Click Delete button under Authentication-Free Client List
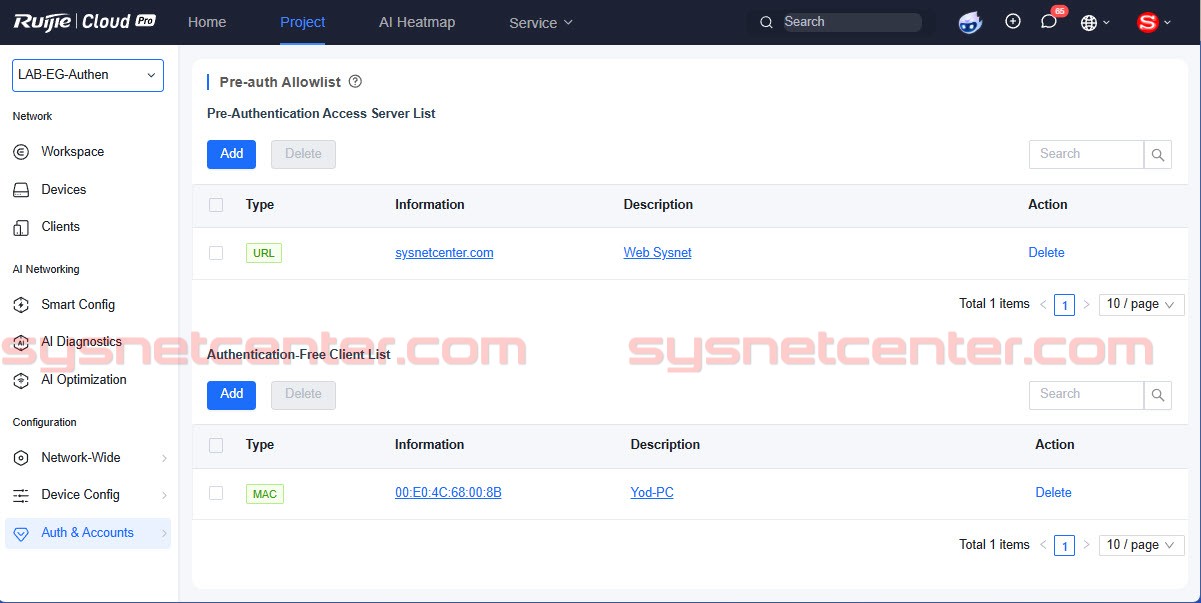The height and width of the screenshot is (603, 1201). tap(303, 394)
